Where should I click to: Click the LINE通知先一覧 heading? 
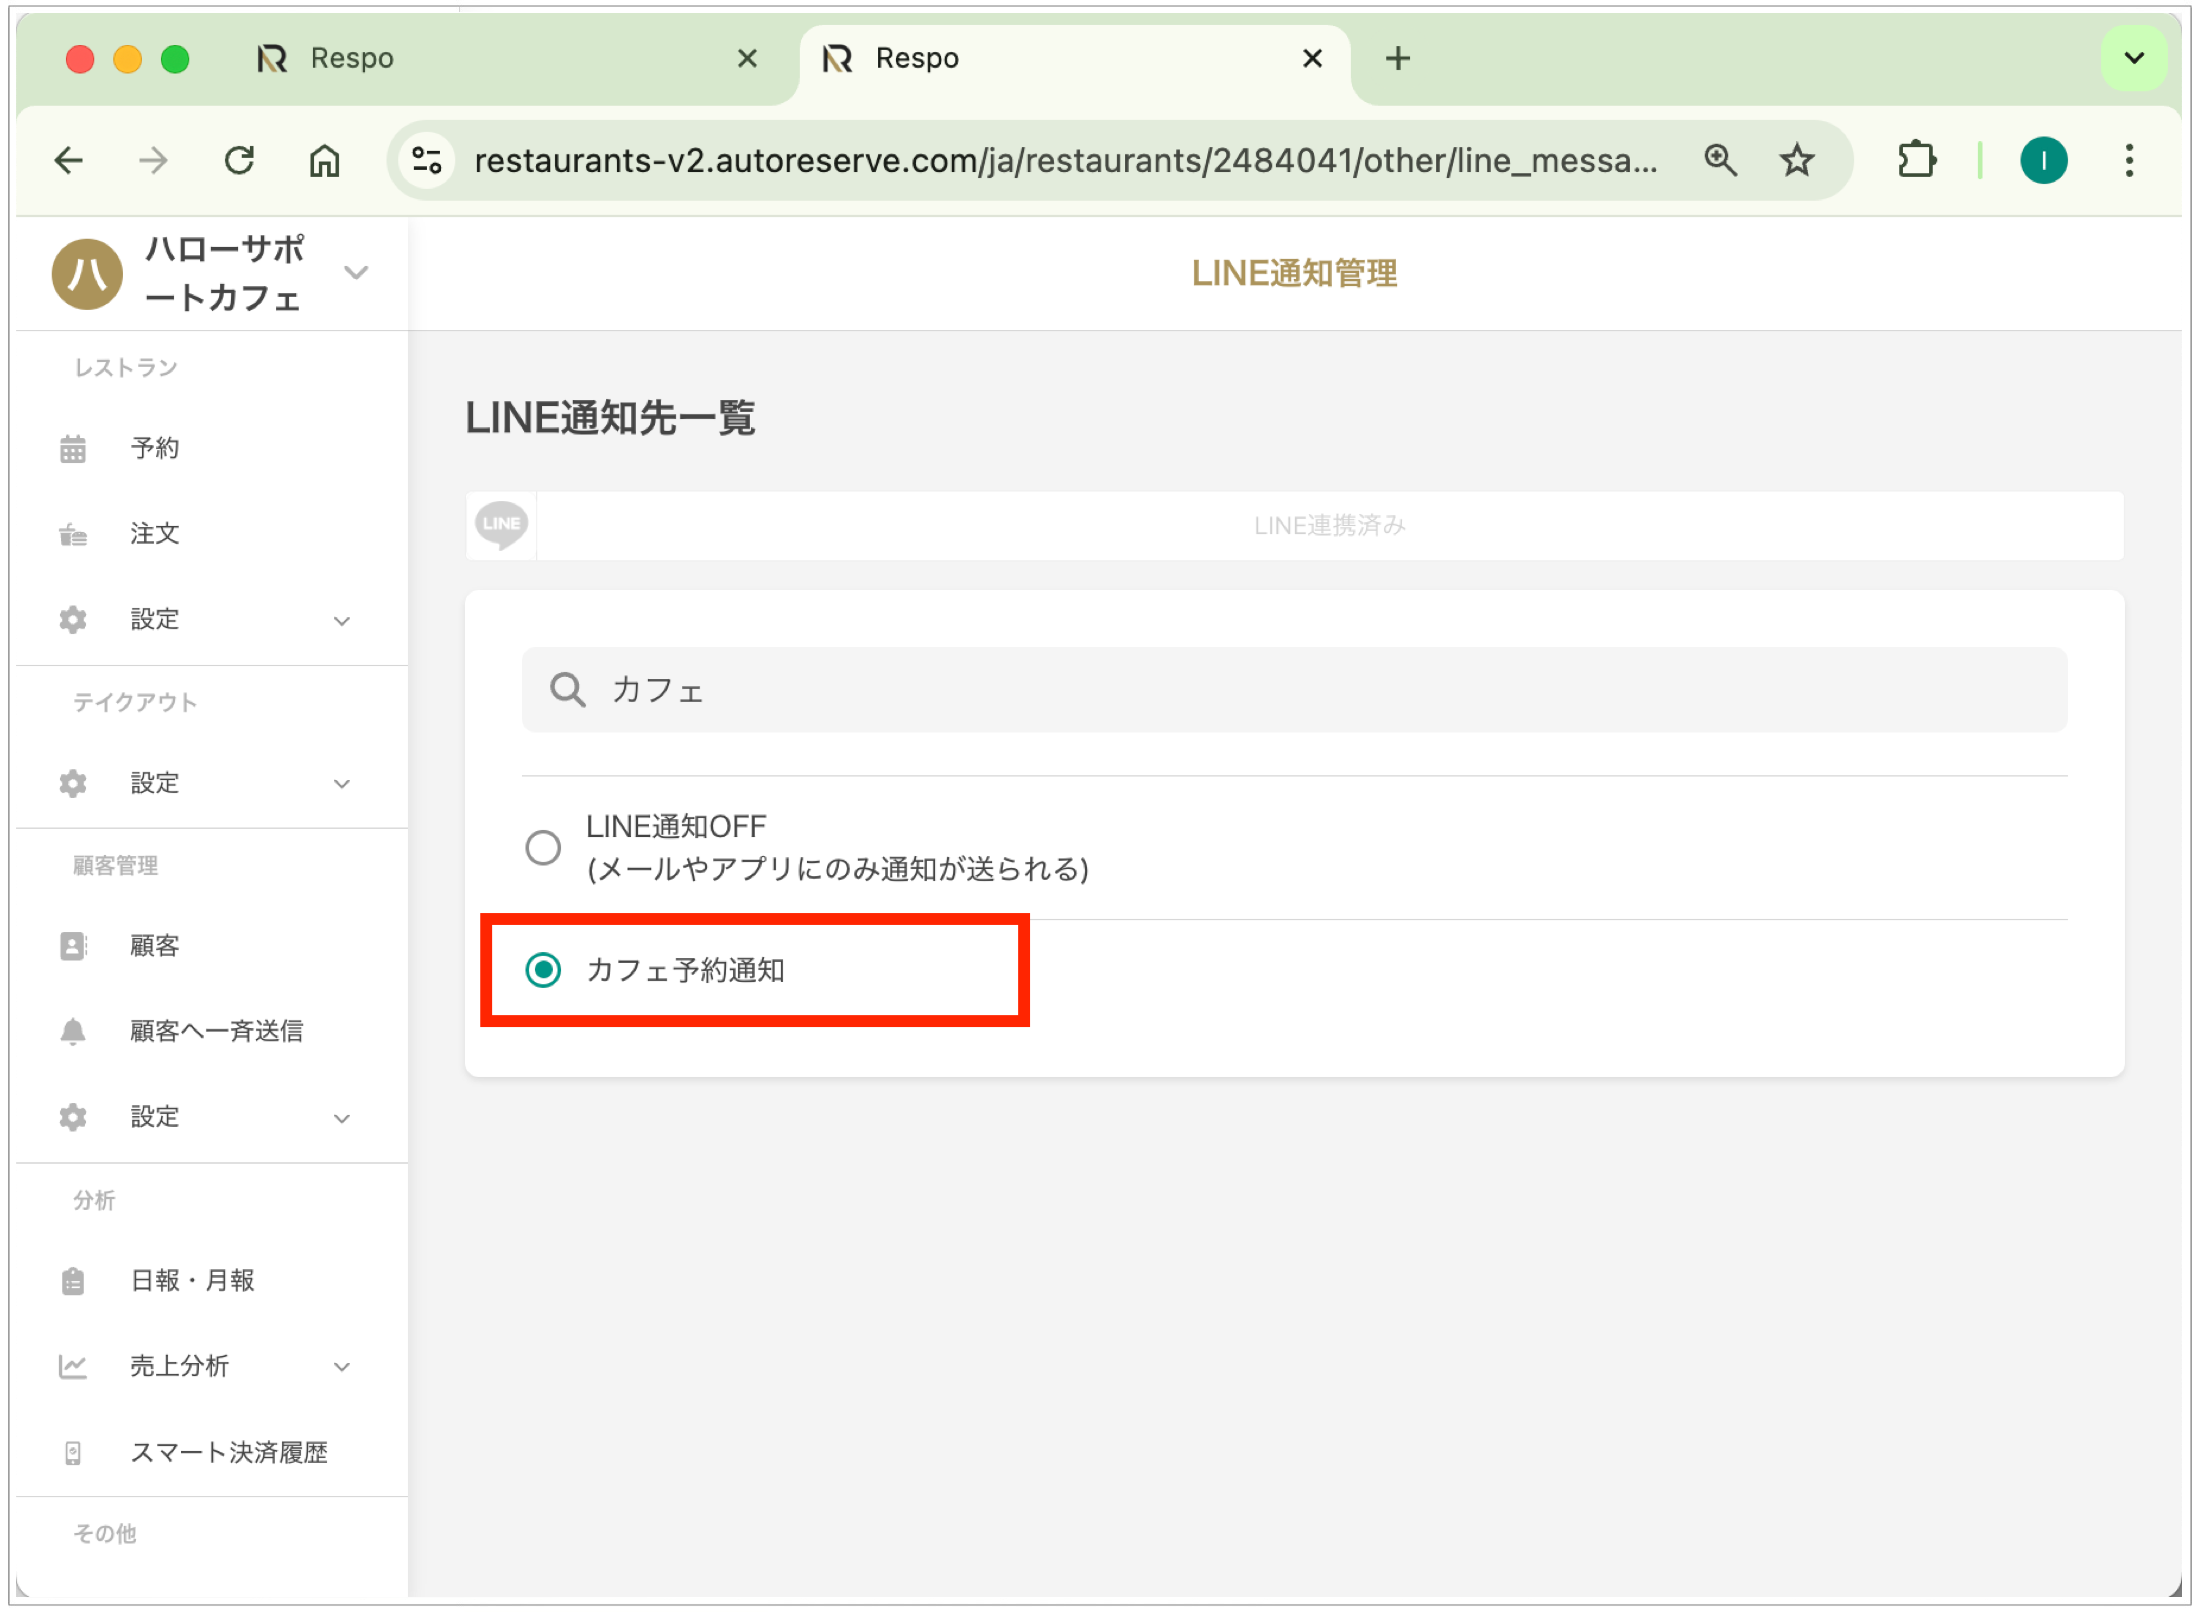click(x=610, y=418)
